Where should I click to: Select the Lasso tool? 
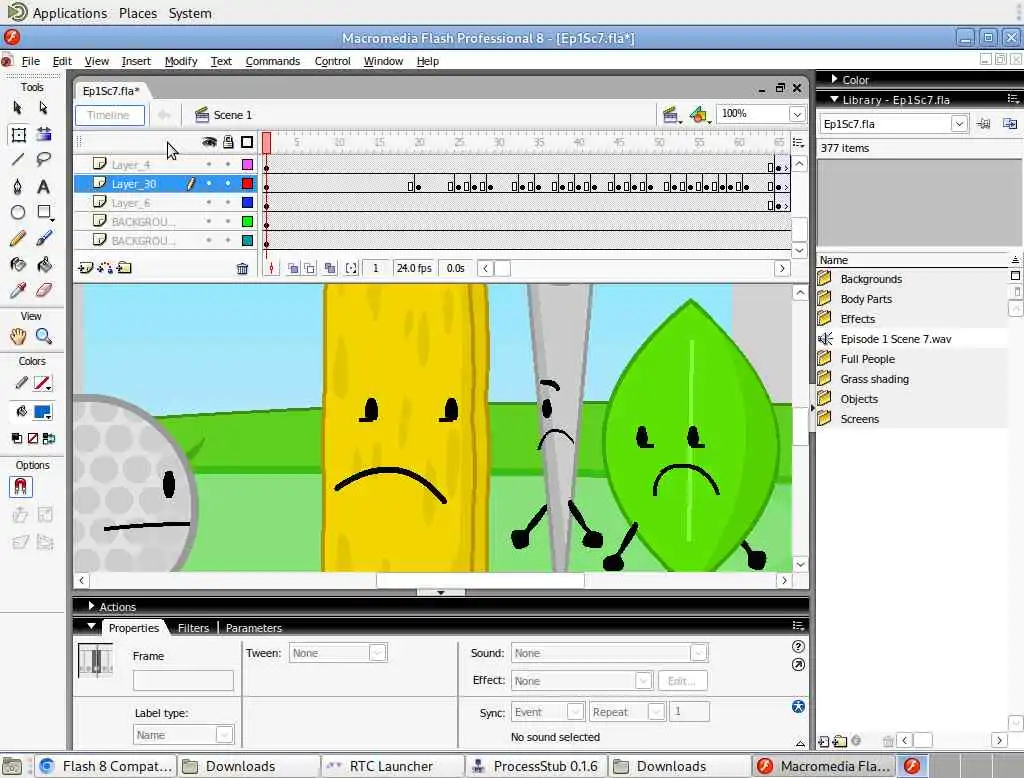(x=44, y=160)
